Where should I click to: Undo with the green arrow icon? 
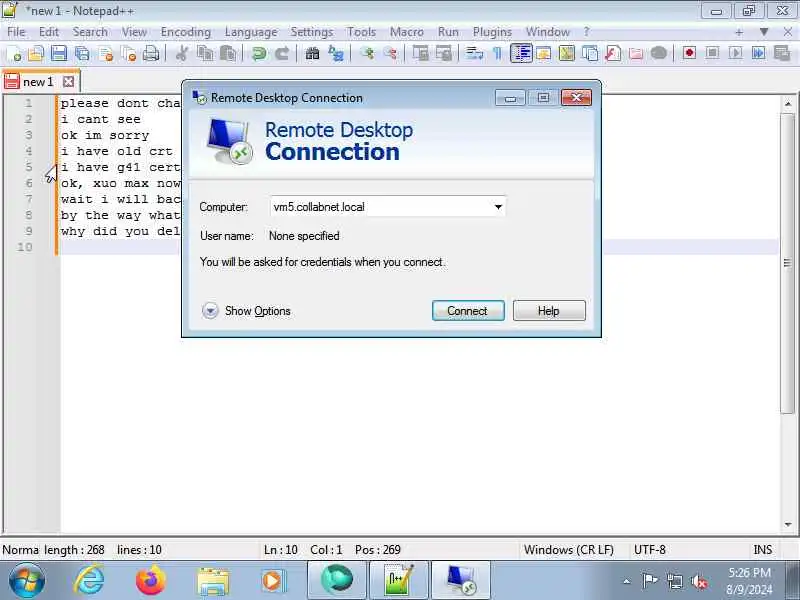pyautogui.click(x=259, y=53)
